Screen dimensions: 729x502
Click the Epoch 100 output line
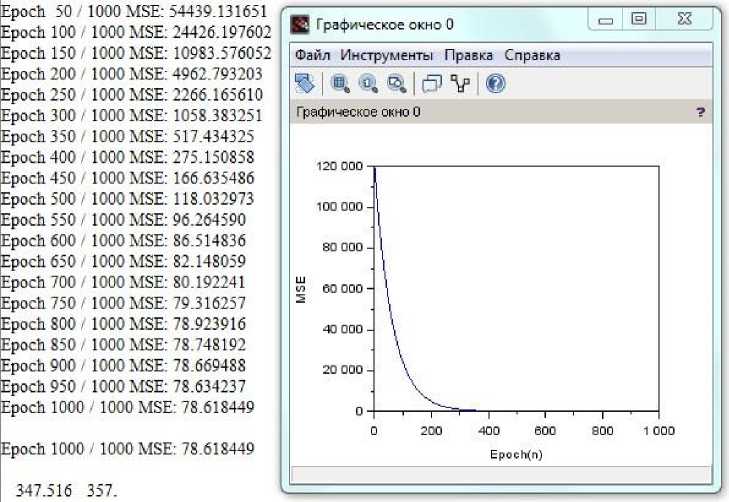click(136, 32)
